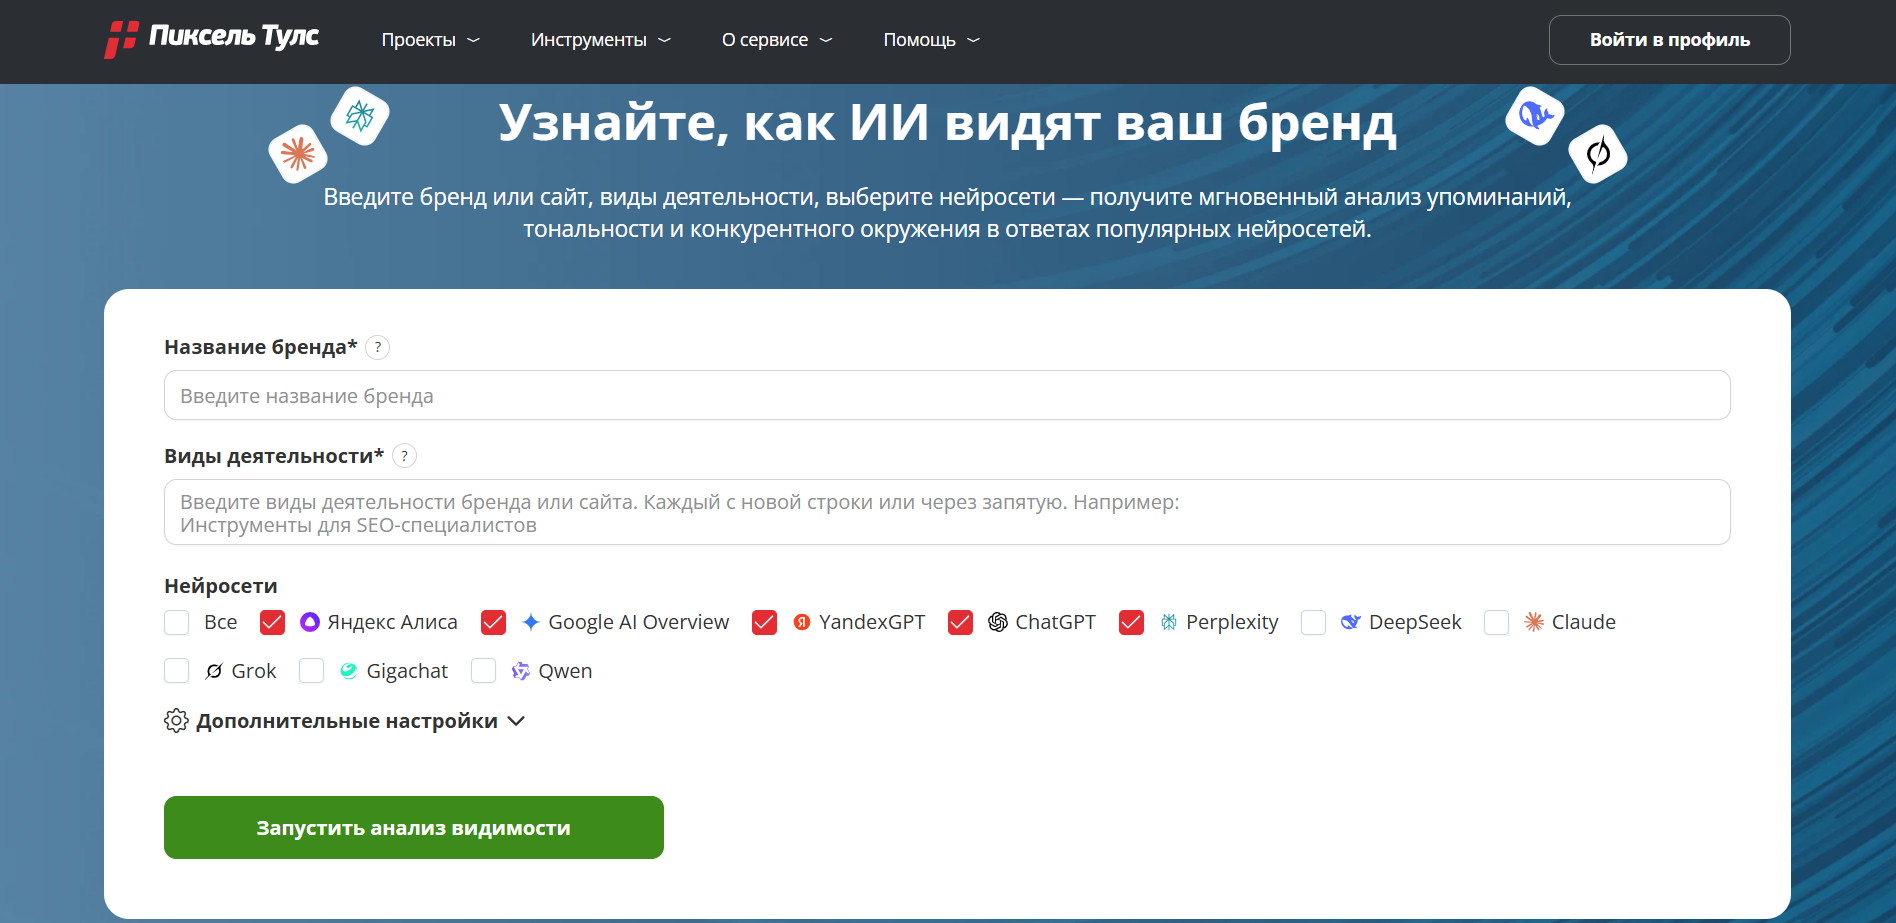Screen dimensions: 1896x923
Task: Open the Проекты dropdown menu
Action: [430, 40]
